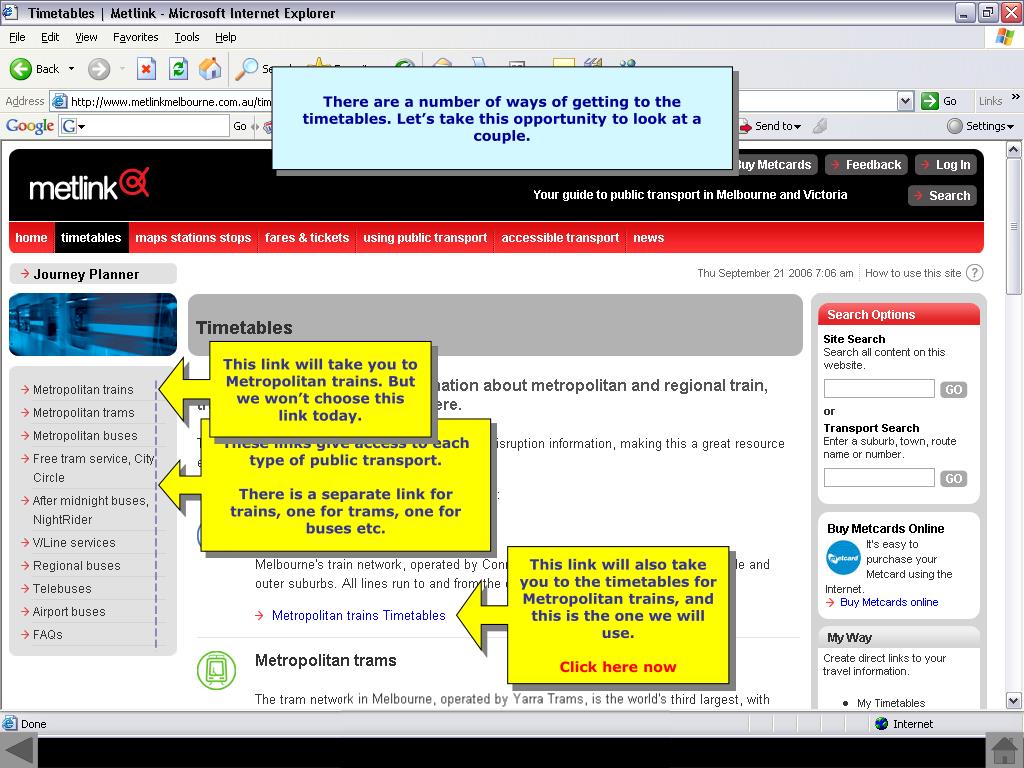Open the Google toolbar search dropdown
The height and width of the screenshot is (768, 1024).
(82, 126)
